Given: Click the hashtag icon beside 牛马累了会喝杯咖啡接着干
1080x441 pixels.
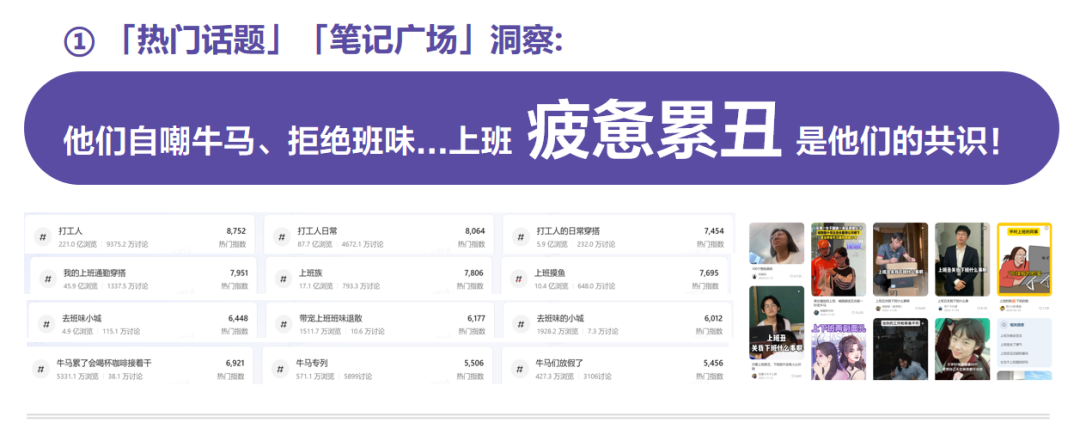Looking at the screenshot, I should coord(41,369).
